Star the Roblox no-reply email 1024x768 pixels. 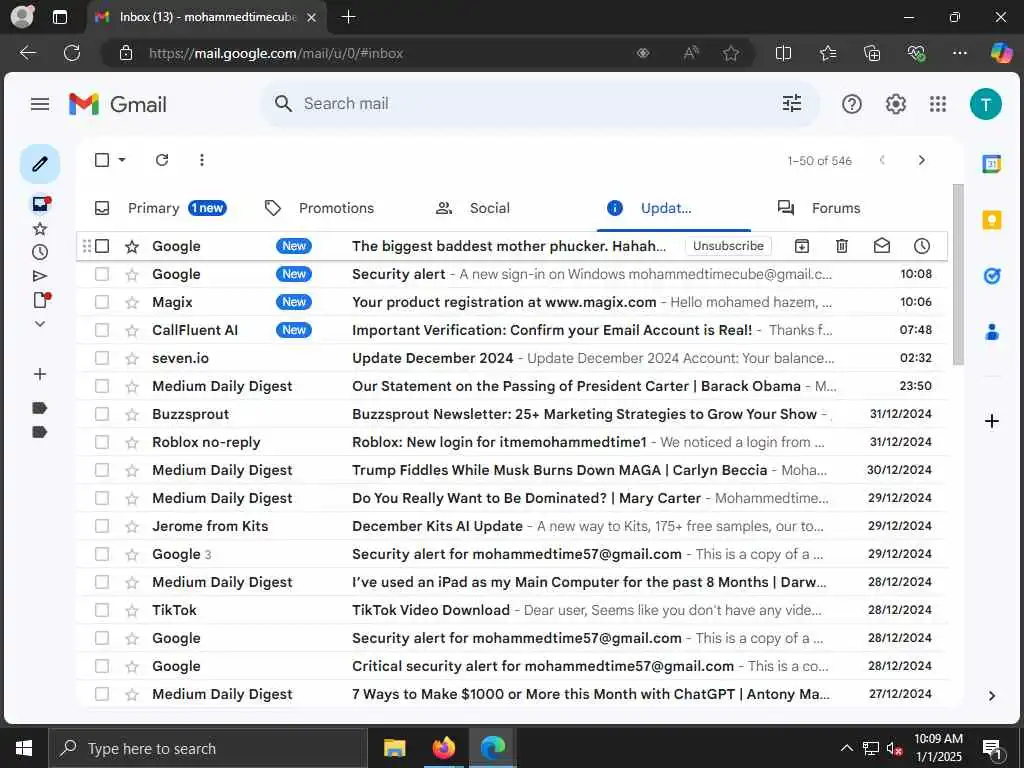[x=132, y=442]
